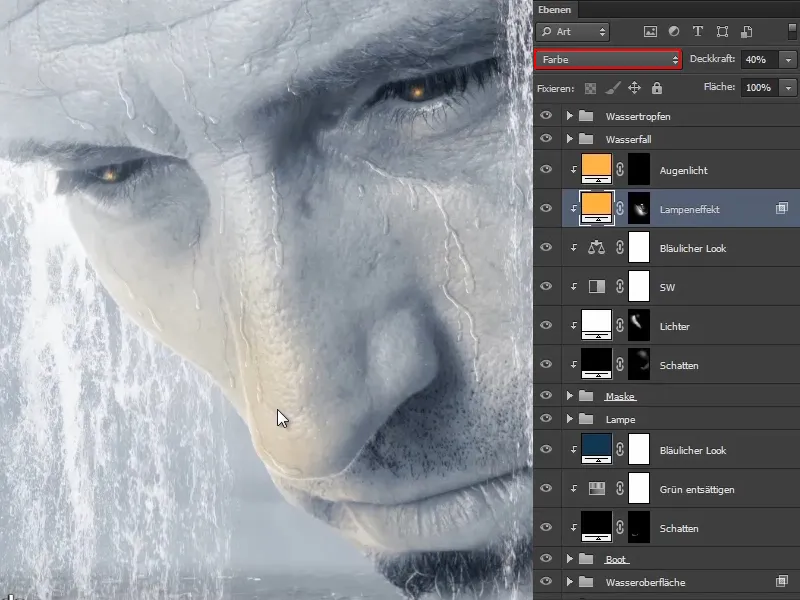Click blending options icon on Lampeneffekt row
Image resolution: width=800 pixels, height=600 pixels.
coord(782,208)
